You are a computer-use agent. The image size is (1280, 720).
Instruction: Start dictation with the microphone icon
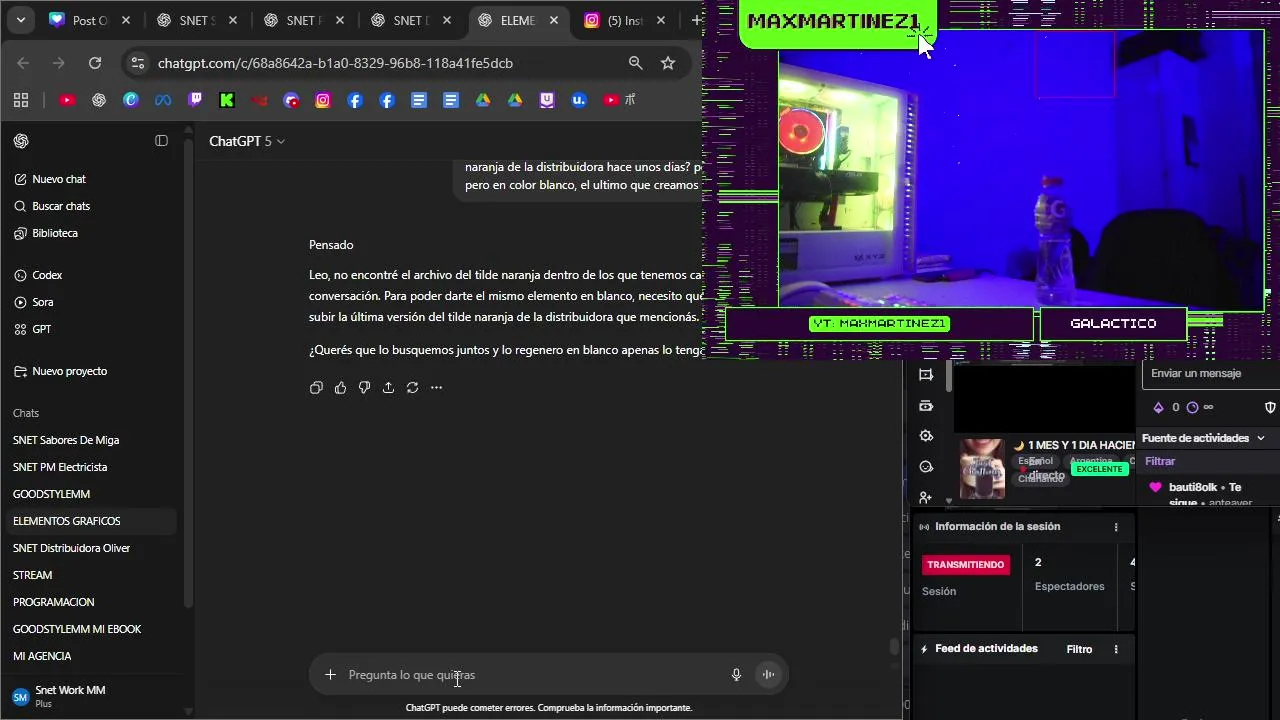tap(736, 675)
